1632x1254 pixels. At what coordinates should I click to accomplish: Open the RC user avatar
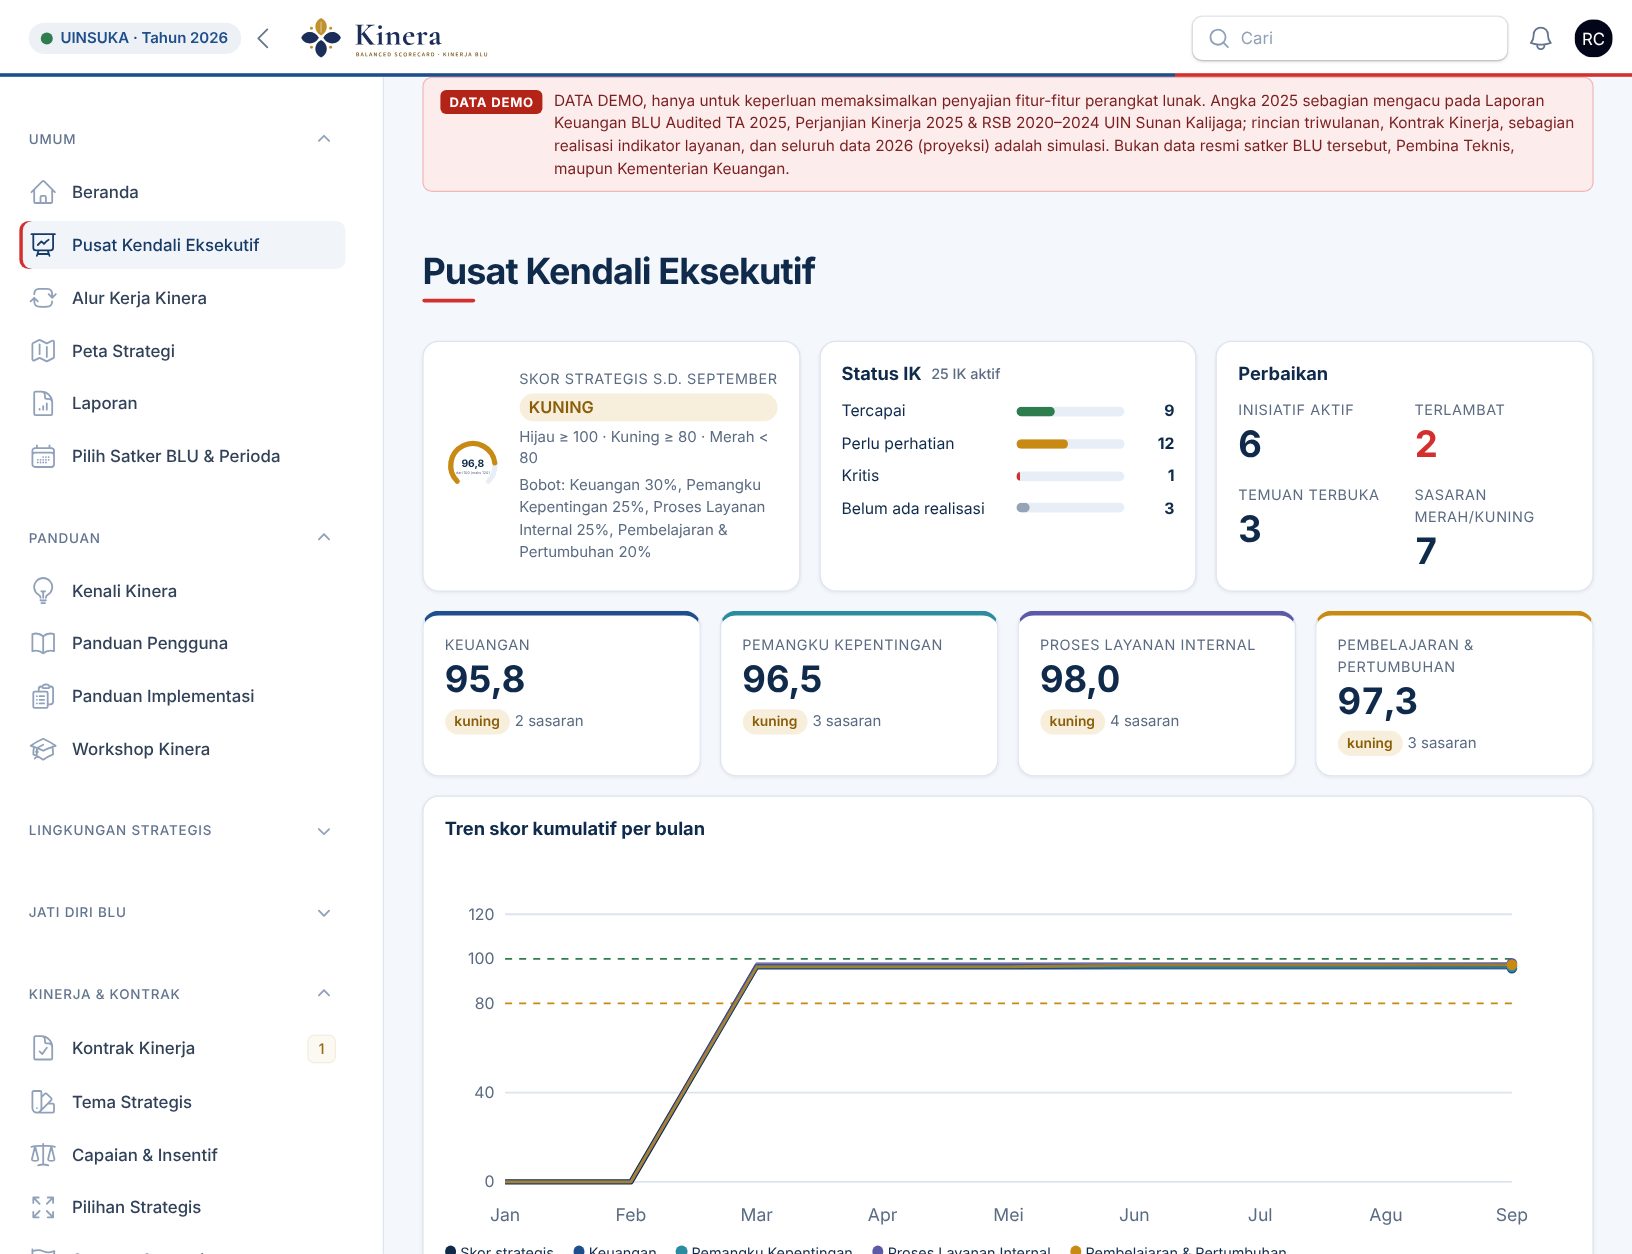(1593, 38)
